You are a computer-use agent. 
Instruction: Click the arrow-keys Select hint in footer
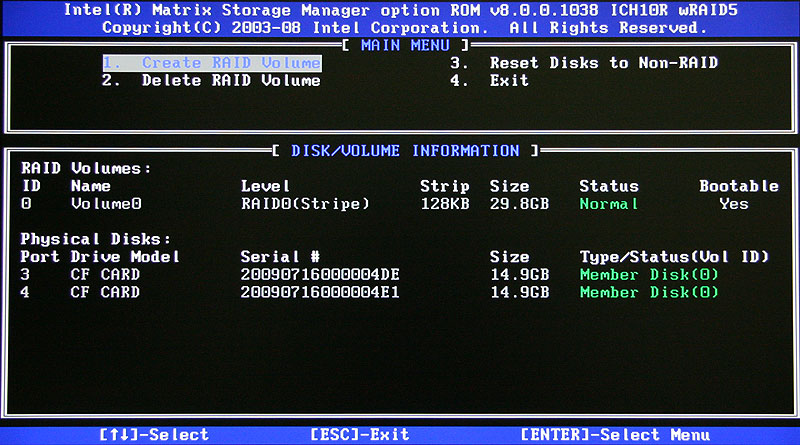[154, 435]
